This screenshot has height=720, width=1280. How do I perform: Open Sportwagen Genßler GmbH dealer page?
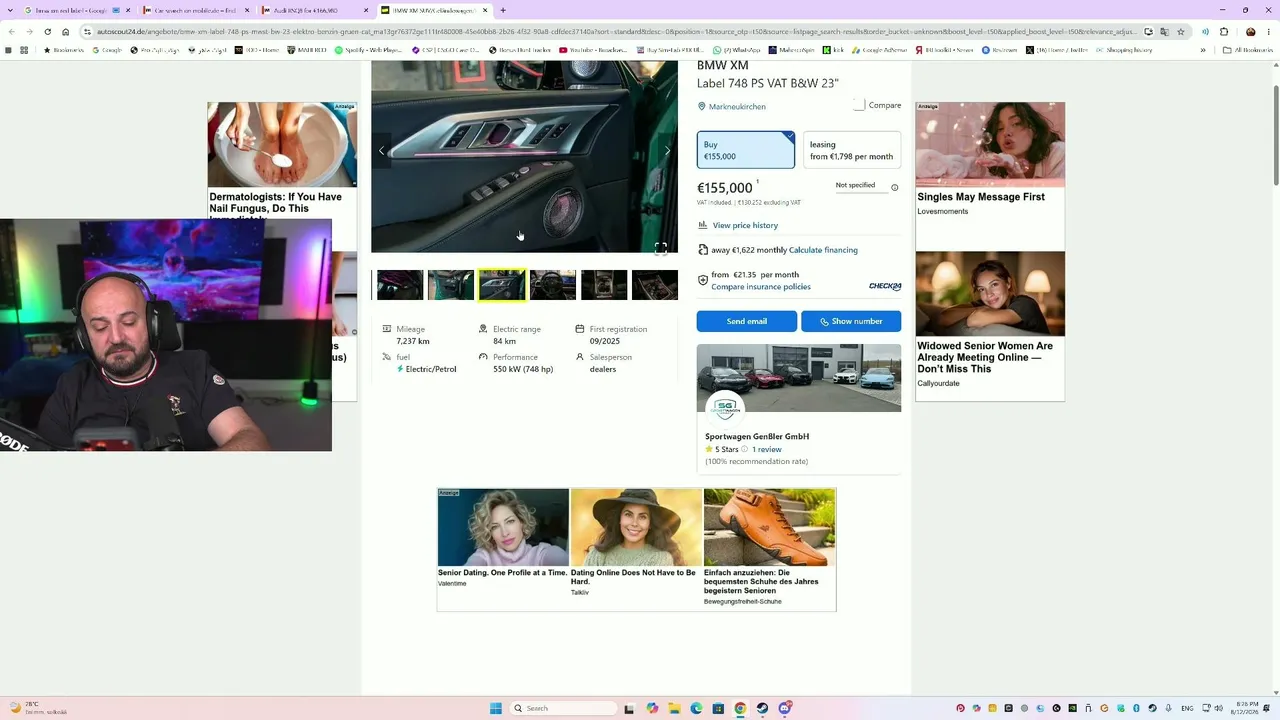pyautogui.click(x=757, y=436)
